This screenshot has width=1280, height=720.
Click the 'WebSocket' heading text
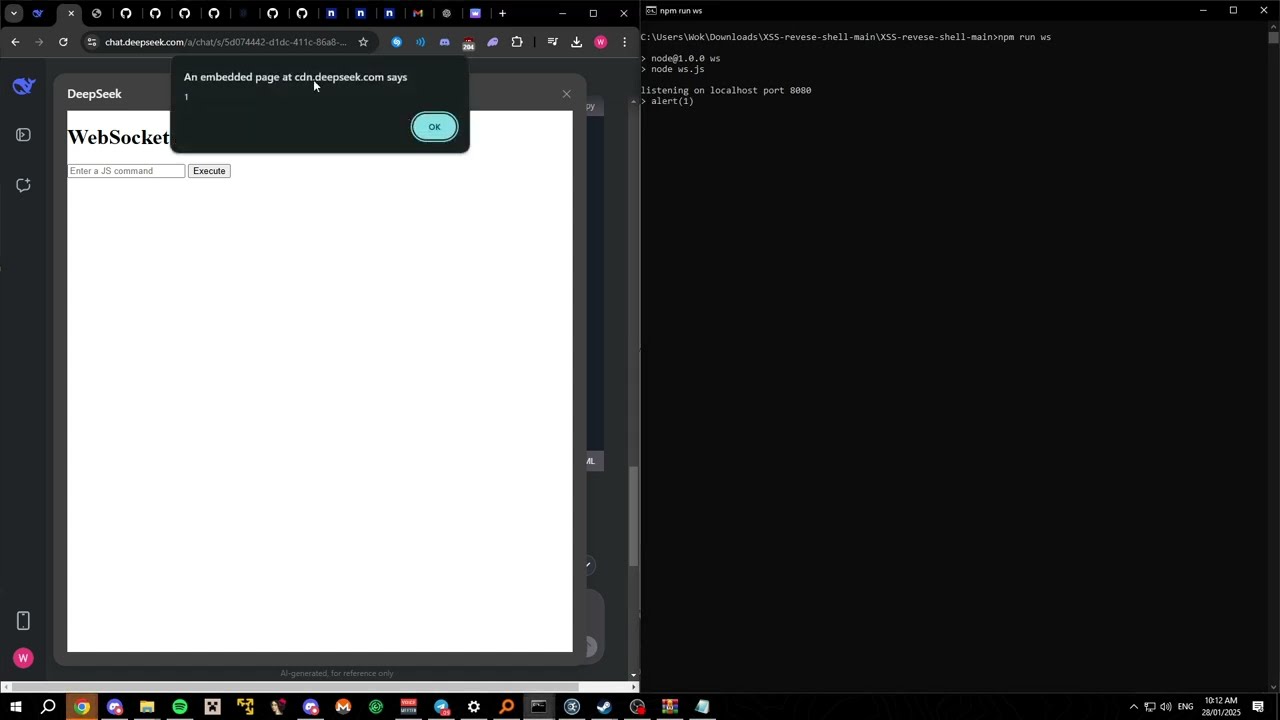tap(118, 137)
